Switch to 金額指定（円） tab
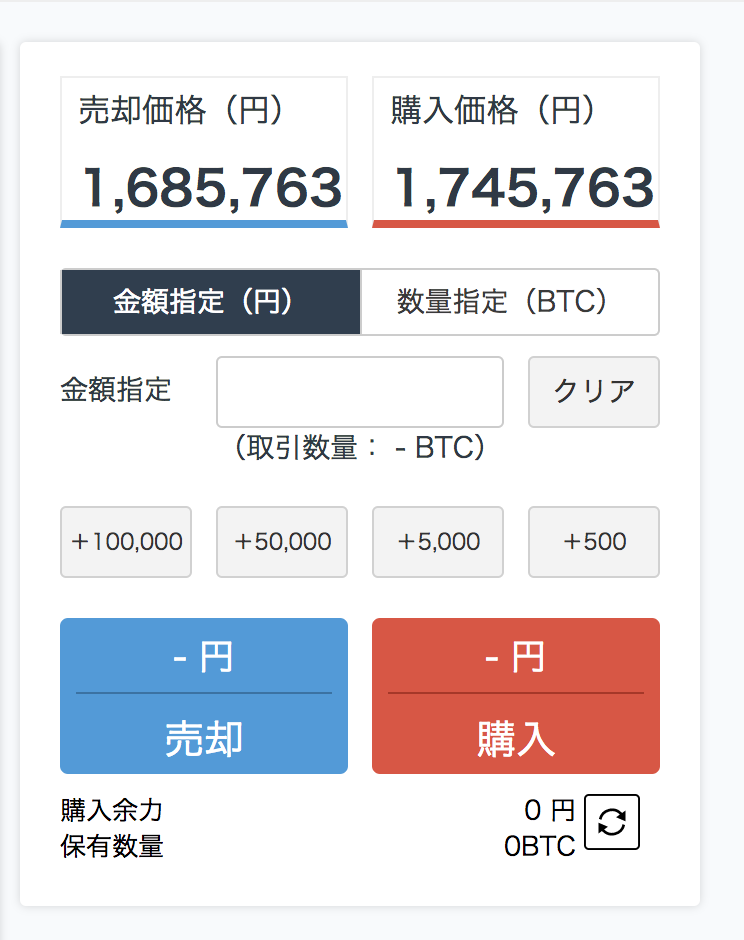744x940 pixels. tap(211, 302)
